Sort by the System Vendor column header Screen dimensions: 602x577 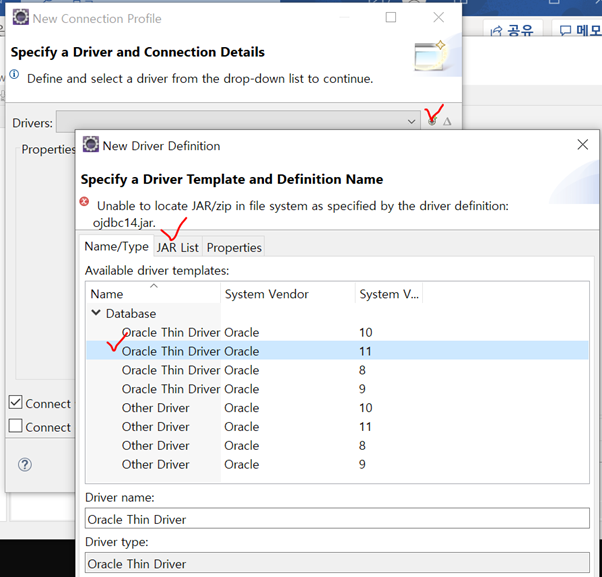coord(288,294)
